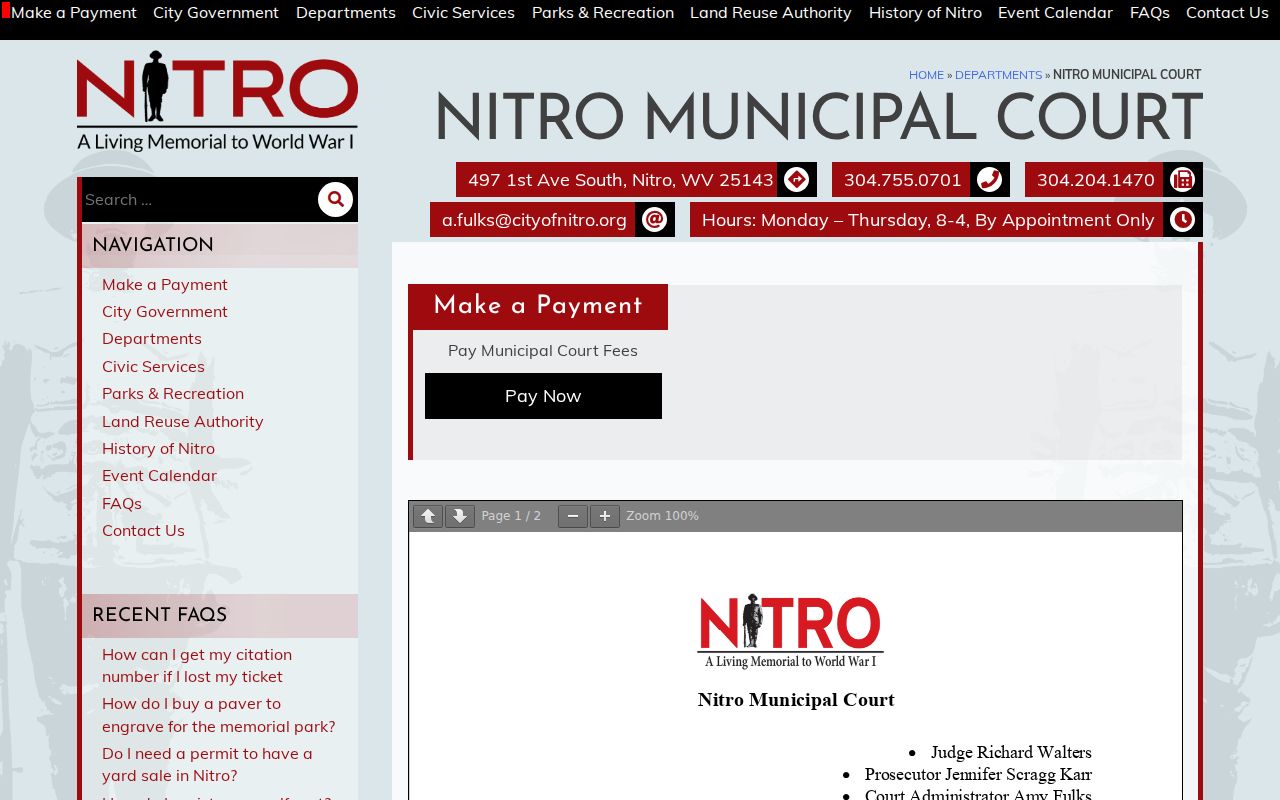Click the @ email icon
The width and height of the screenshot is (1280, 800).
654,220
